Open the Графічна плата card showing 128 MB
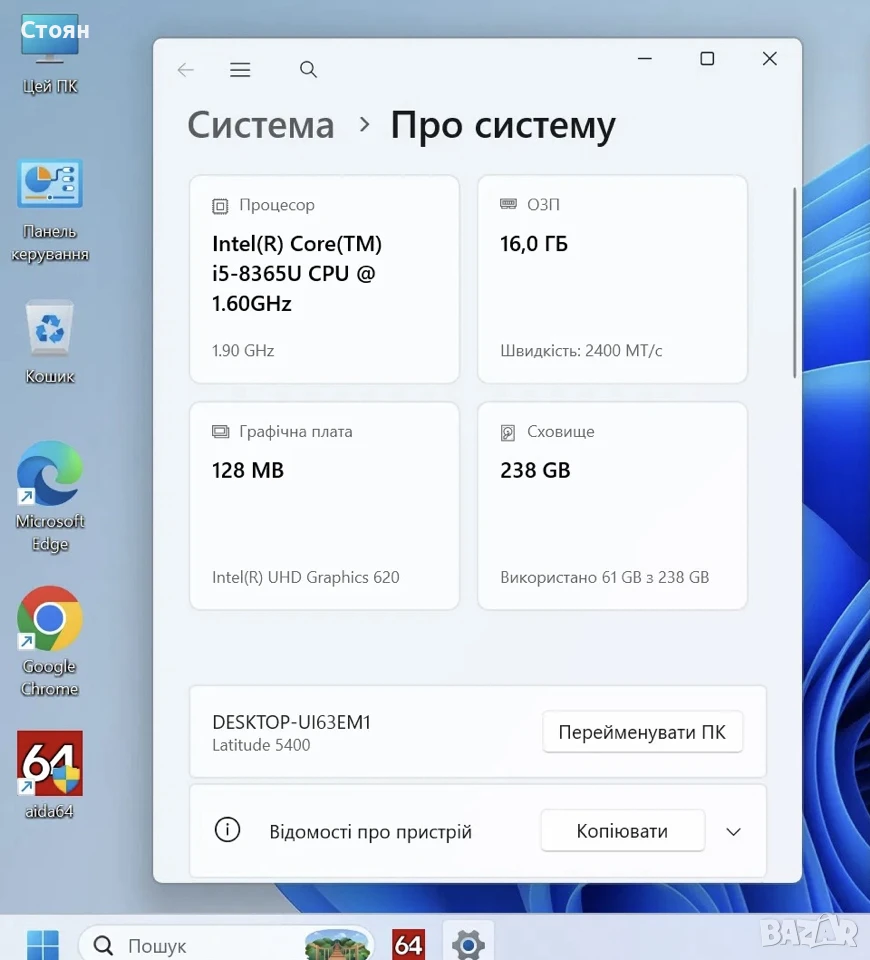870x960 pixels. tap(324, 506)
